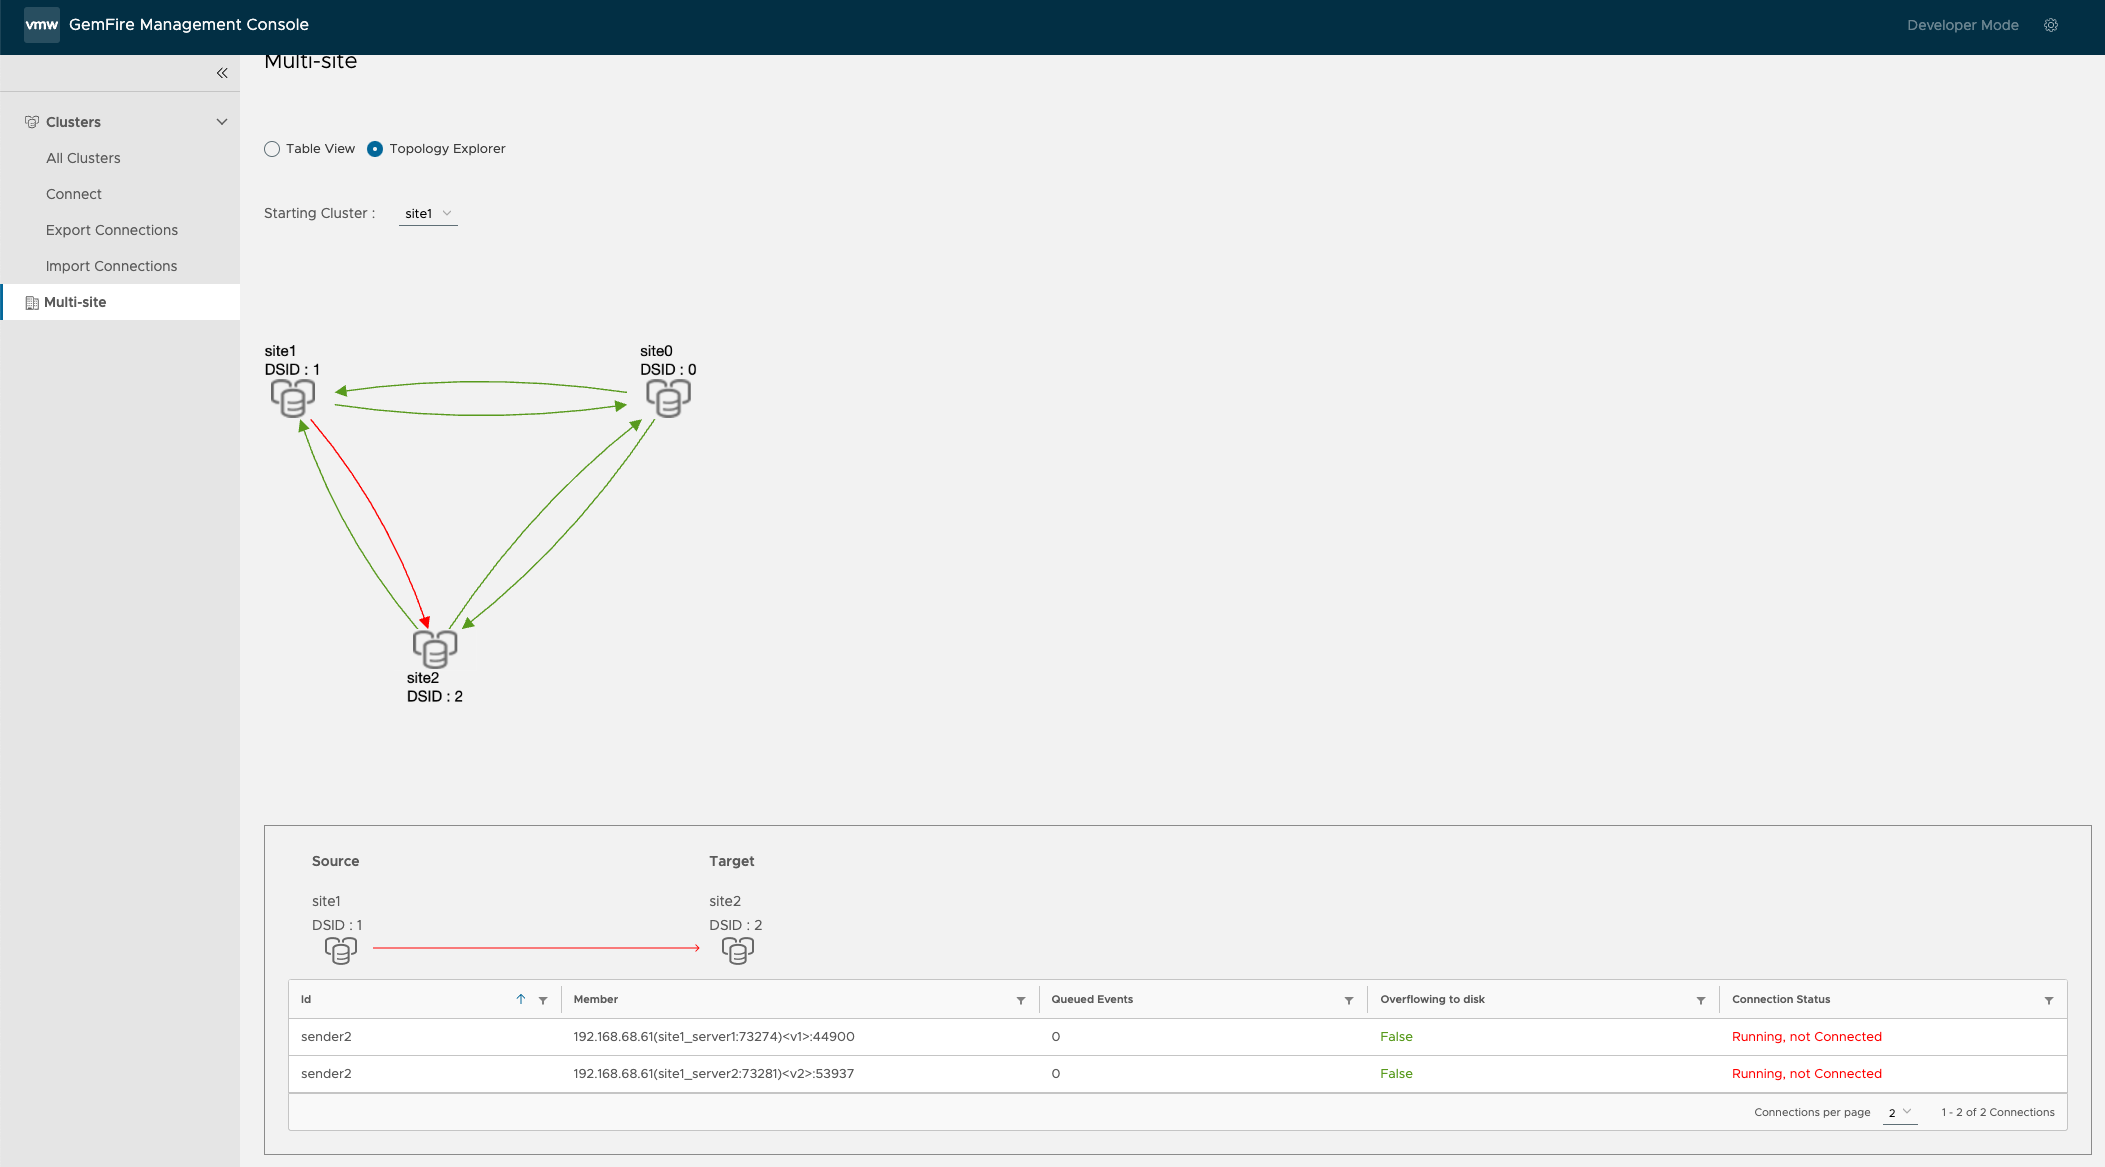Open filter for Connection Status column
The height and width of the screenshot is (1167, 2105).
pos(2049,1000)
